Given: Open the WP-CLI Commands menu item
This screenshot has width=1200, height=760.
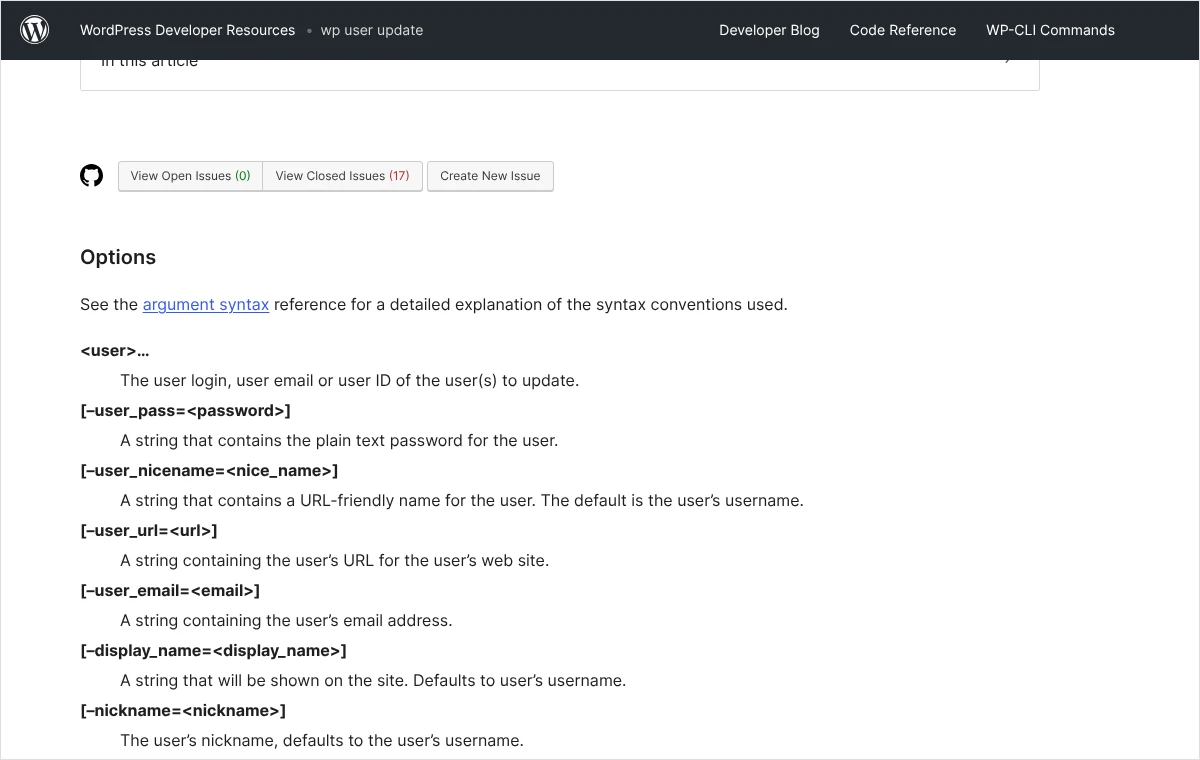Looking at the screenshot, I should 1050,30.
